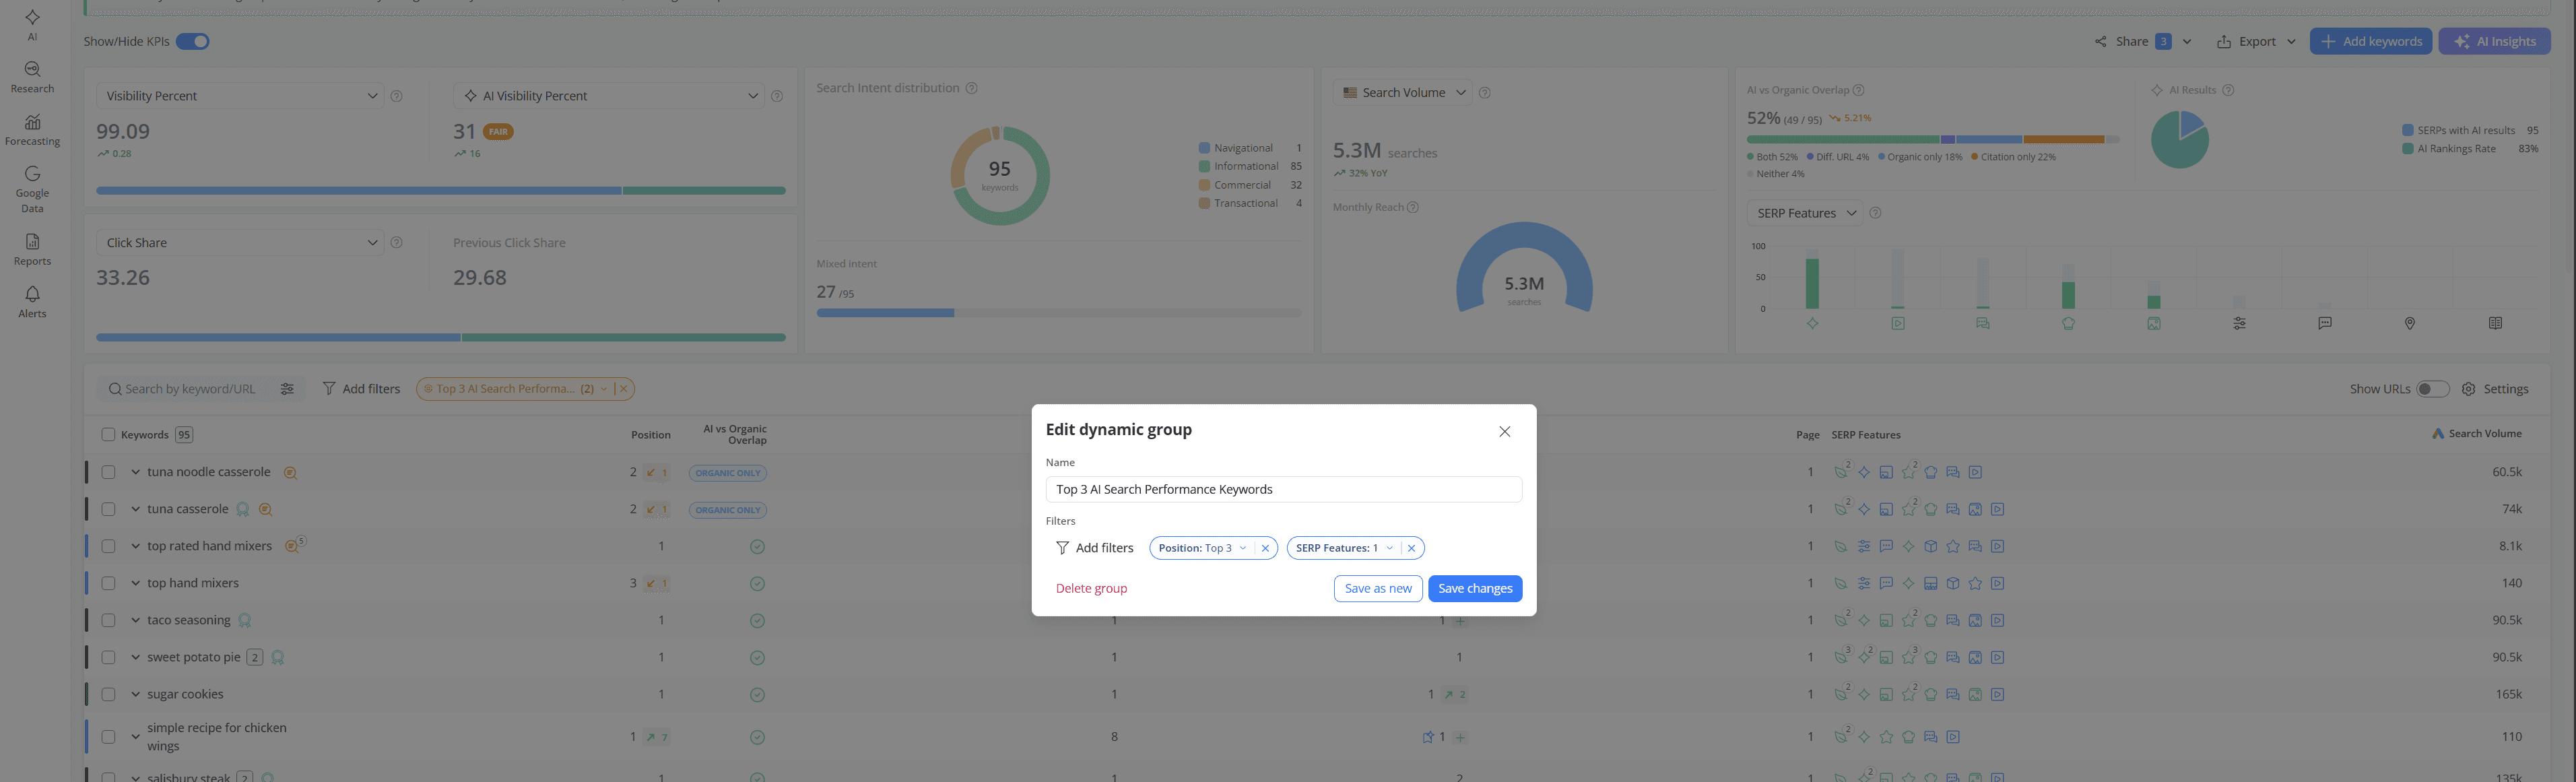
Task: Check the top hand mixers row
Action: tap(109, 583)
